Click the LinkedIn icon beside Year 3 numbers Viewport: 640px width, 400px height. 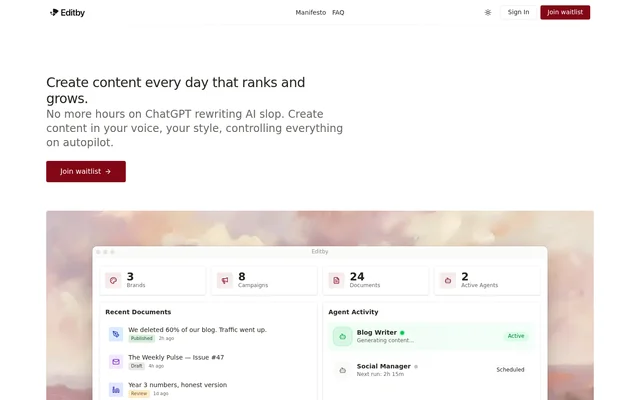tap(116, 389)
